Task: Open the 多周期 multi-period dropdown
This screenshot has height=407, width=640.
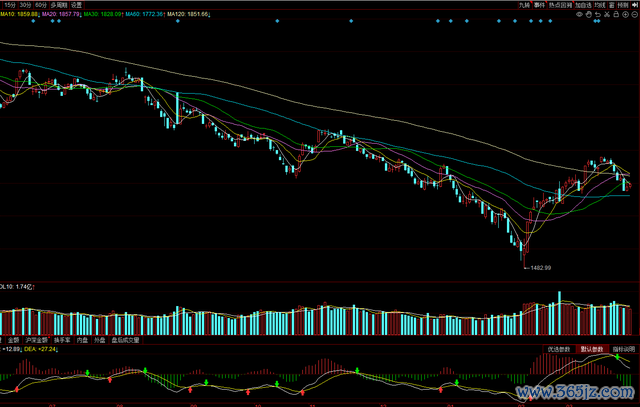Action: point(59,5)
